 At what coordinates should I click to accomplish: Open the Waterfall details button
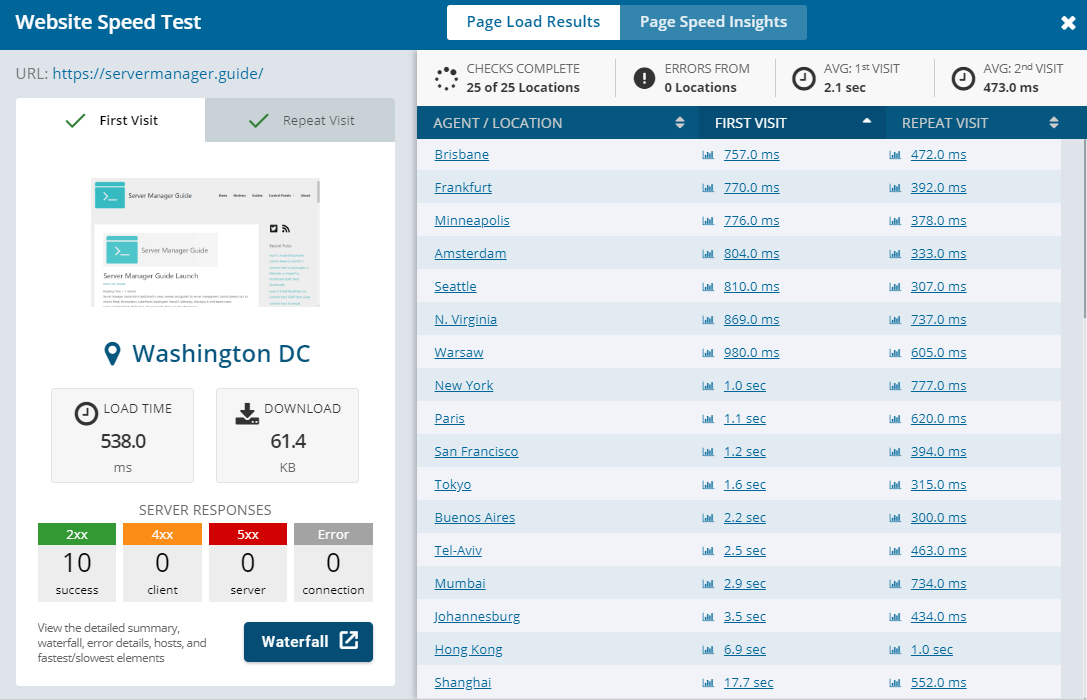coord(308,642)
